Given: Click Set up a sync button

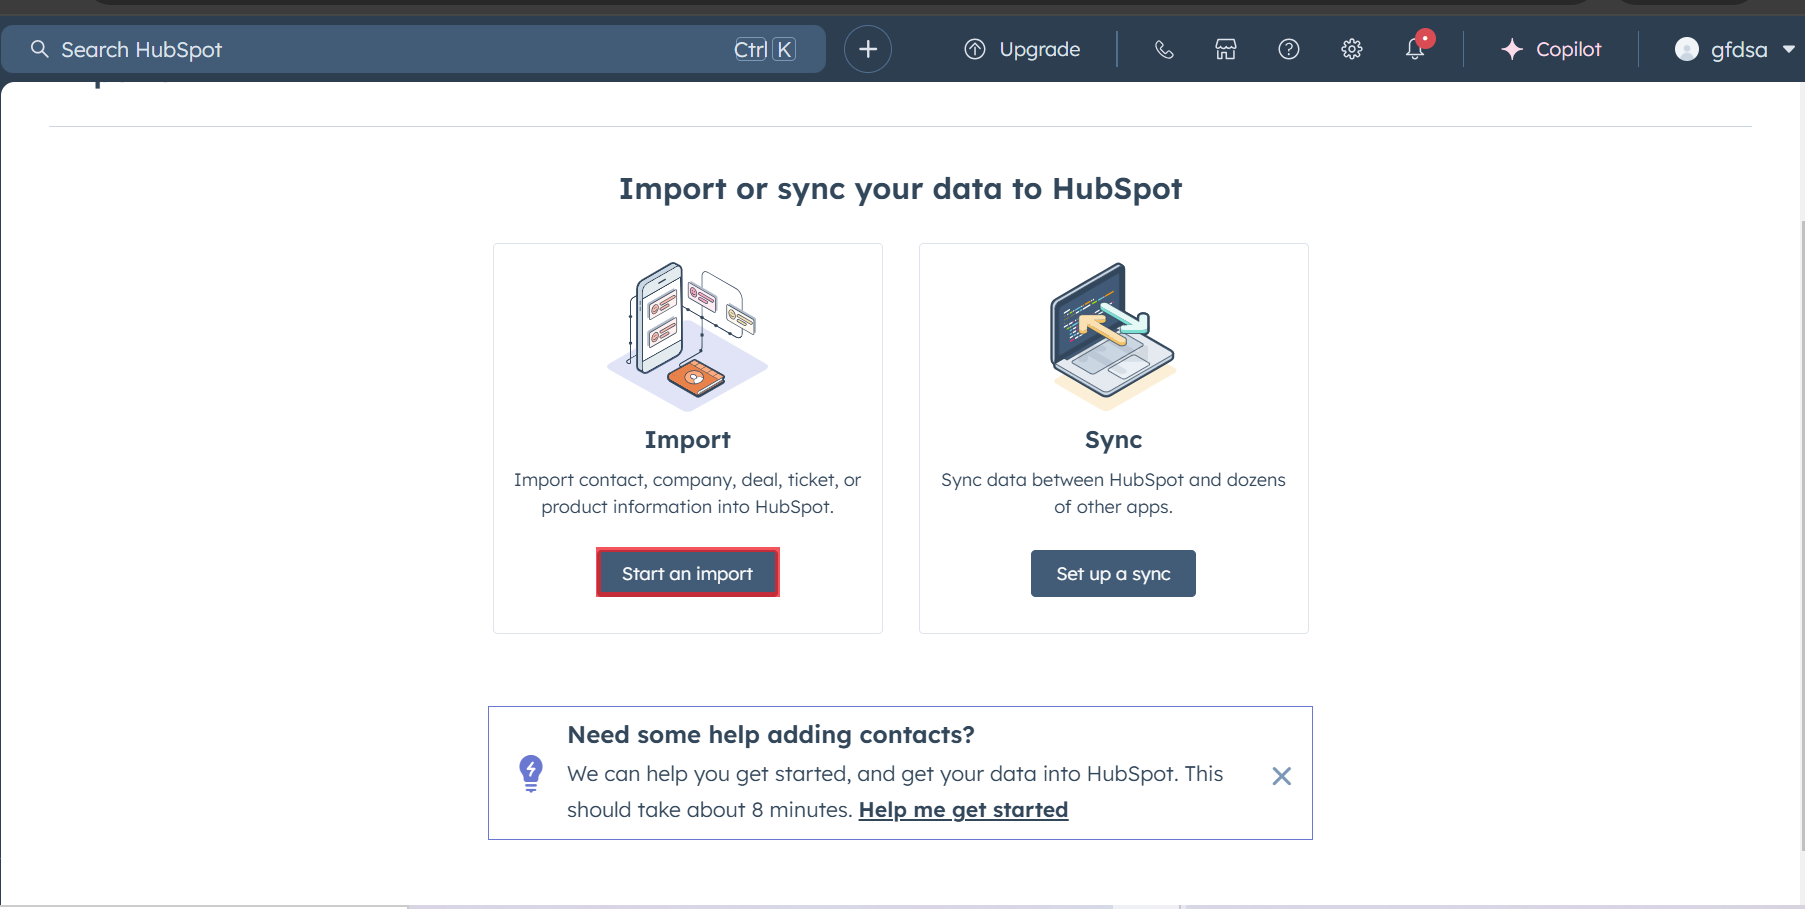Looking at the screenshot, I should tap(1113, 573).
